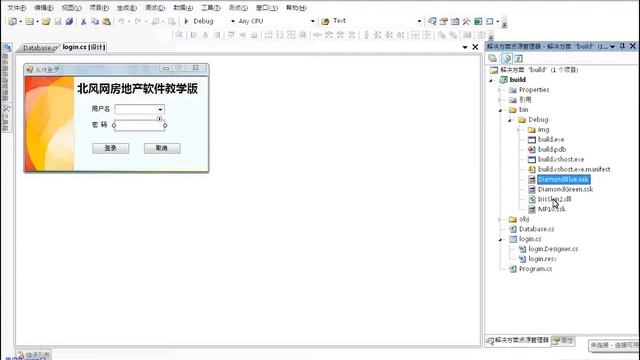Click the smart tag arrow above password field
640x360 pixels.
coord(160,119)
